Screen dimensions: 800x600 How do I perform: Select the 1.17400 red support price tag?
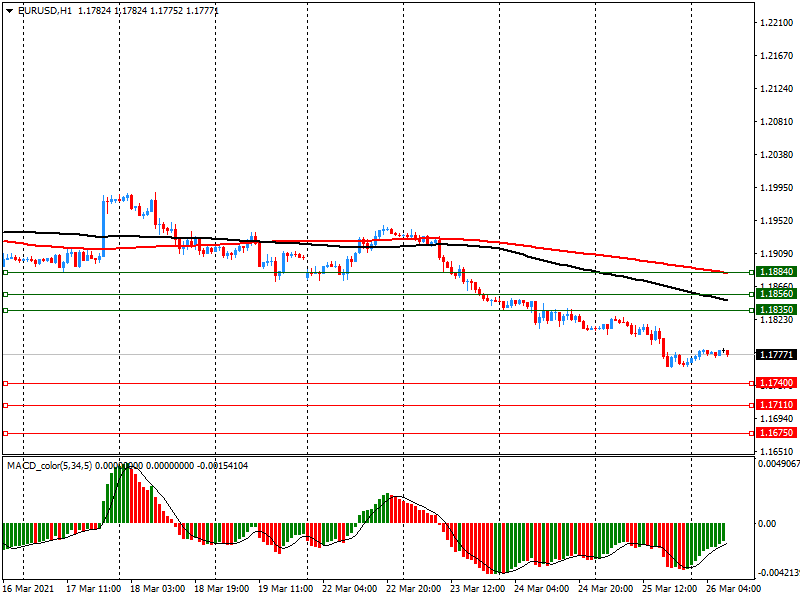[776, 383]
